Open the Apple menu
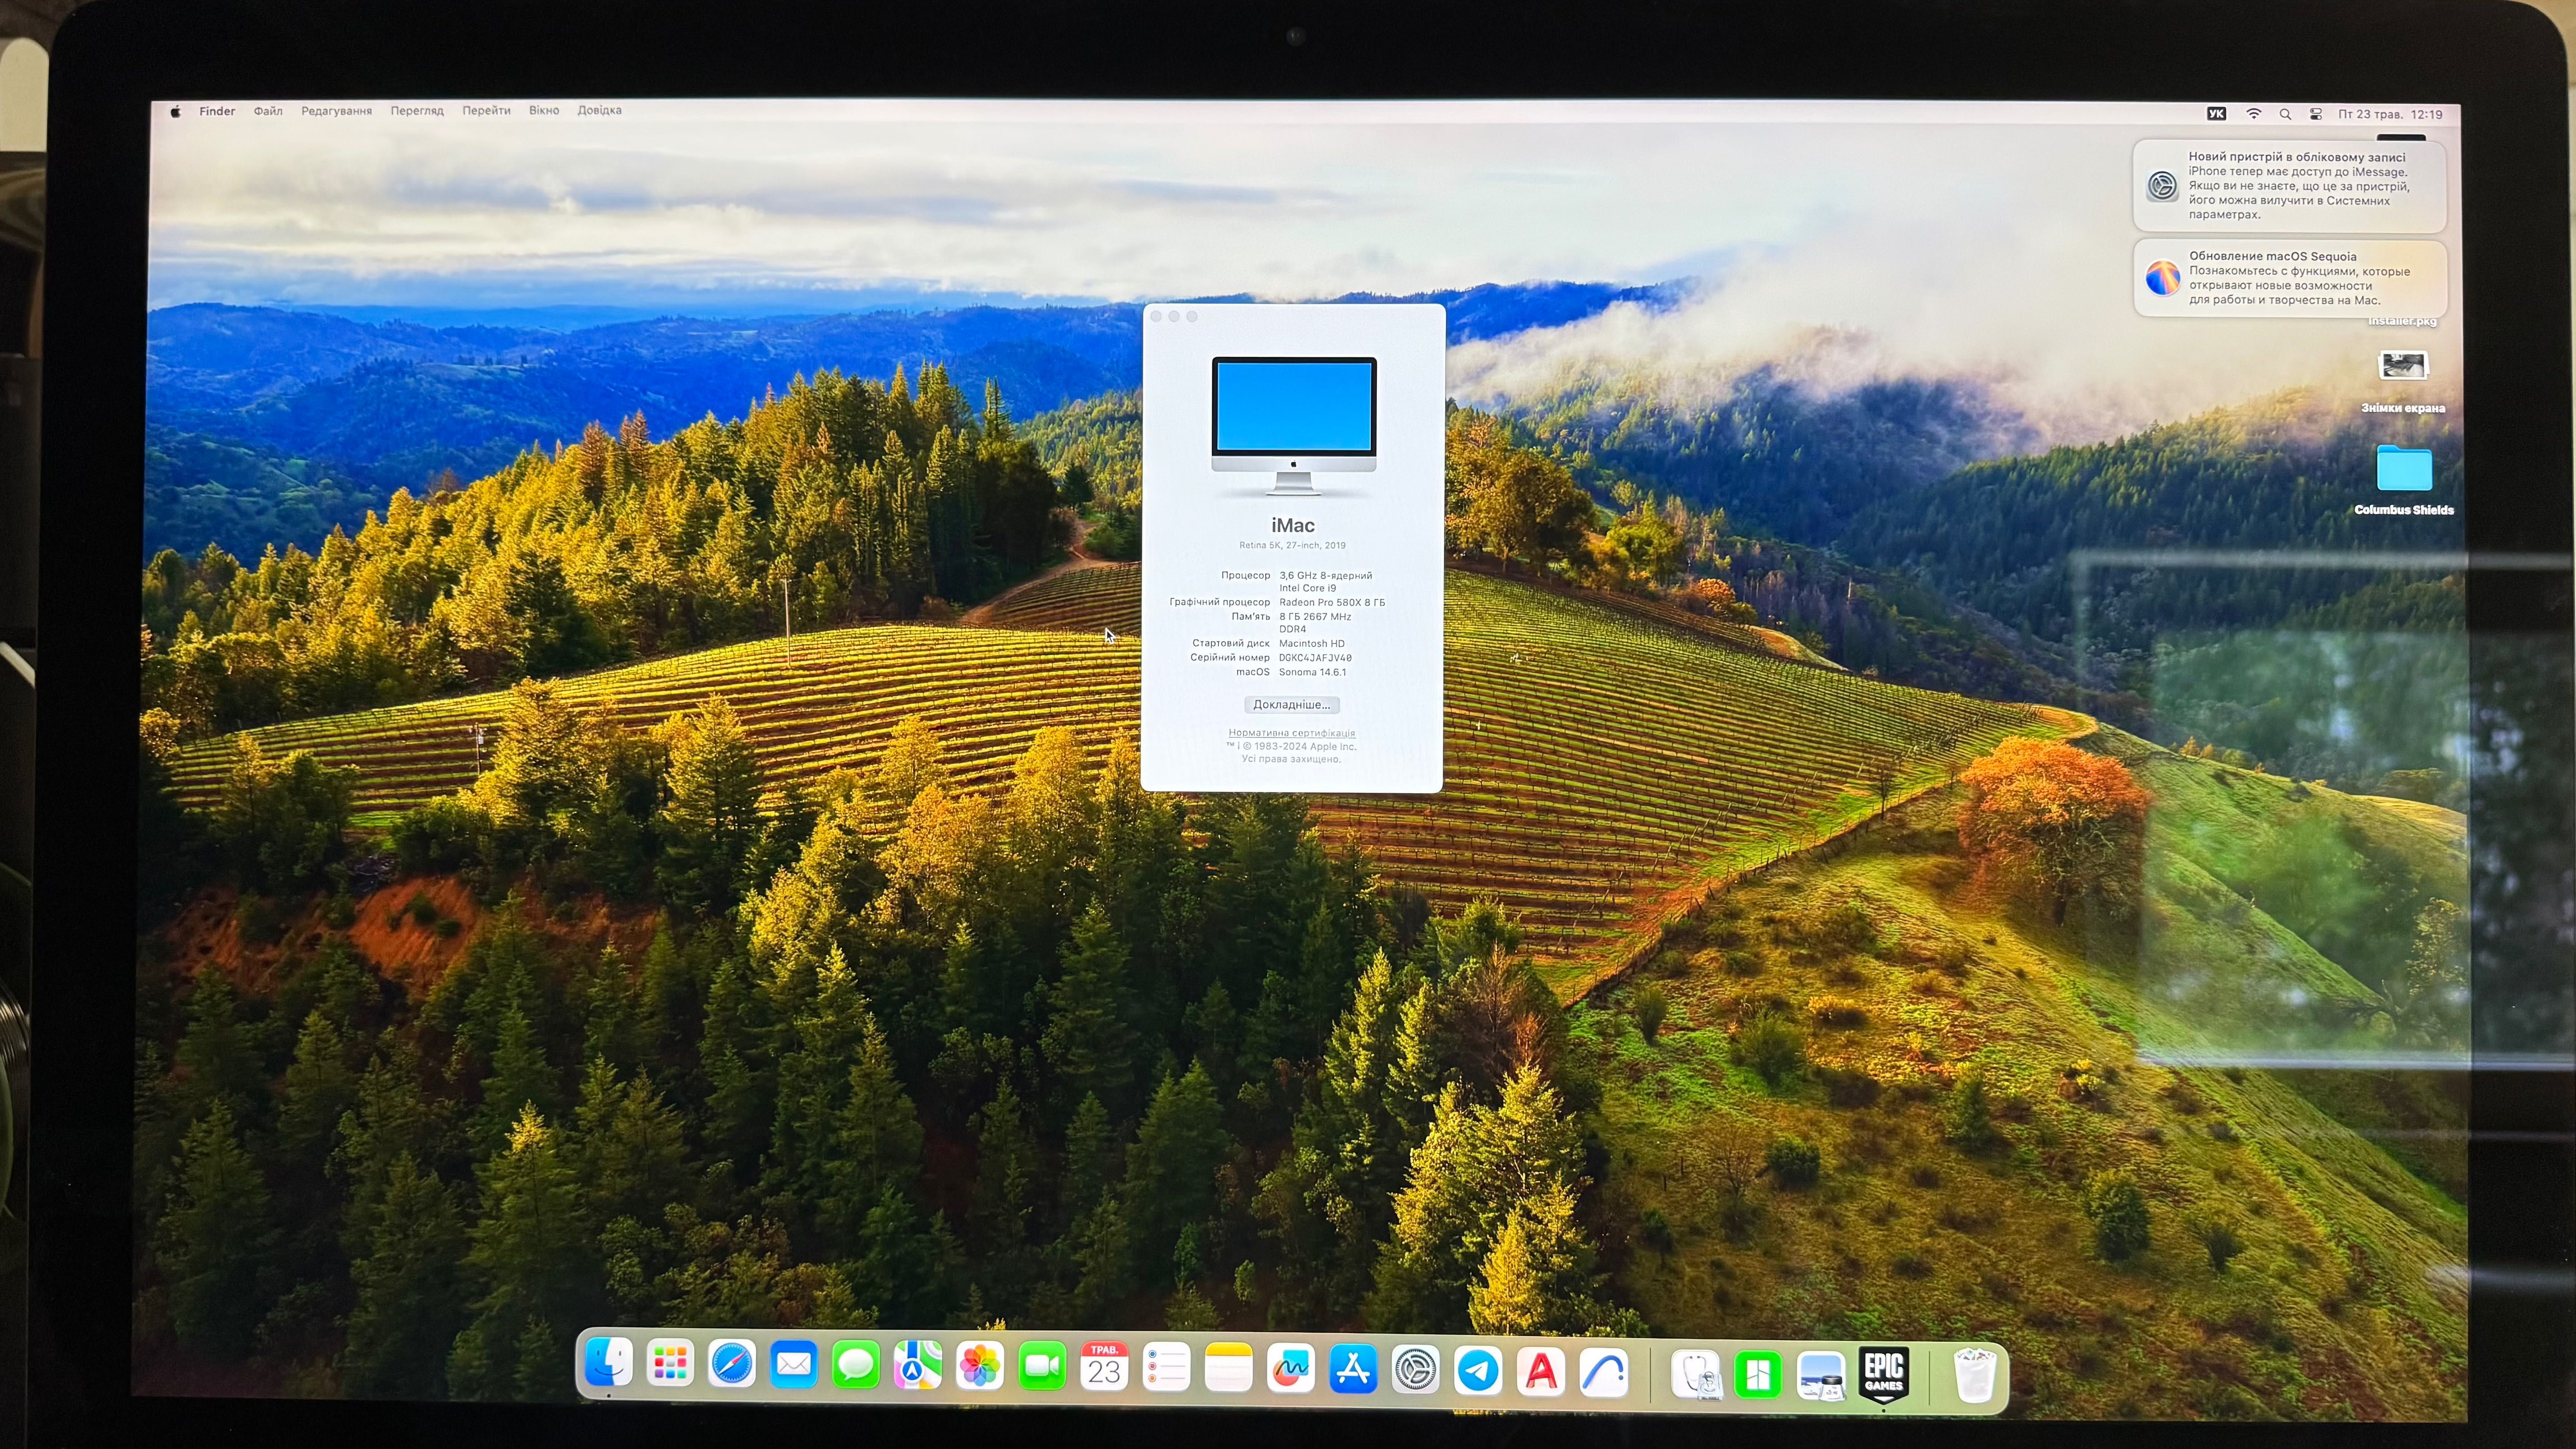Viewport: 2576px width, 1449px height. [x=175, y=111]
